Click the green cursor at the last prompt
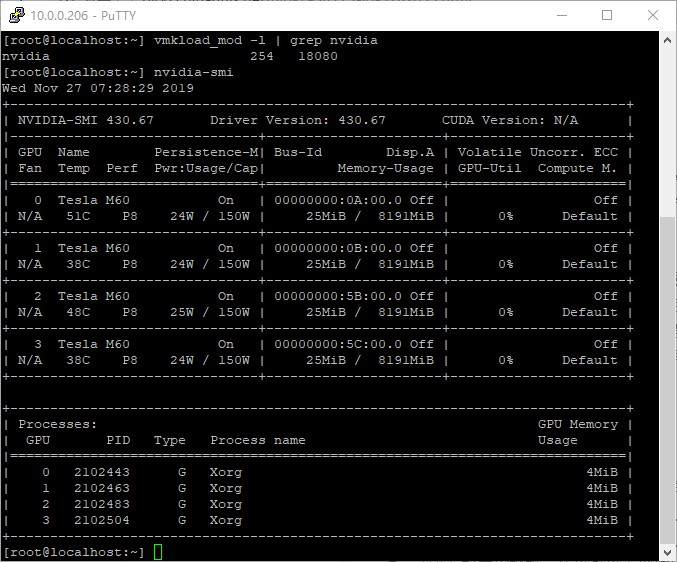Screen dimensions: 677x562 [x=158, y=552]
